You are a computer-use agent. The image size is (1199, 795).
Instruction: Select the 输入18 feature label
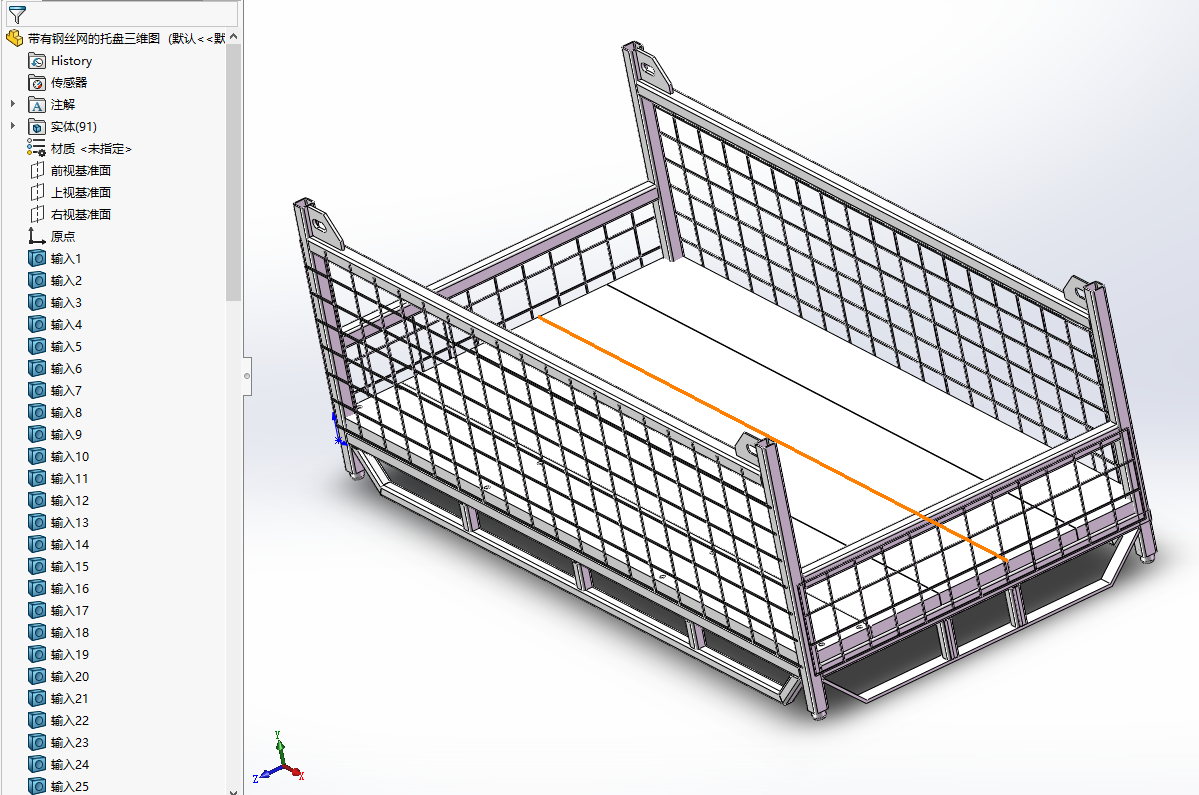tap(70, 632)
